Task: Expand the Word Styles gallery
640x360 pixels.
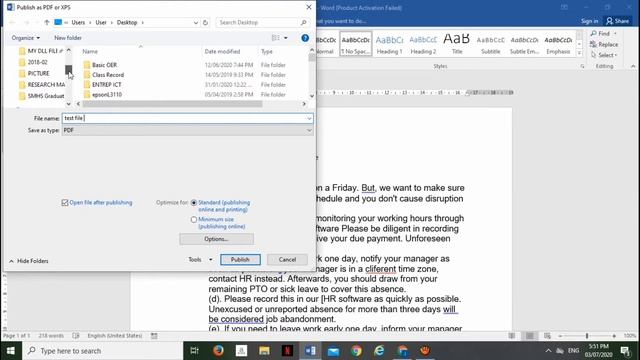Action: [579, 53]
